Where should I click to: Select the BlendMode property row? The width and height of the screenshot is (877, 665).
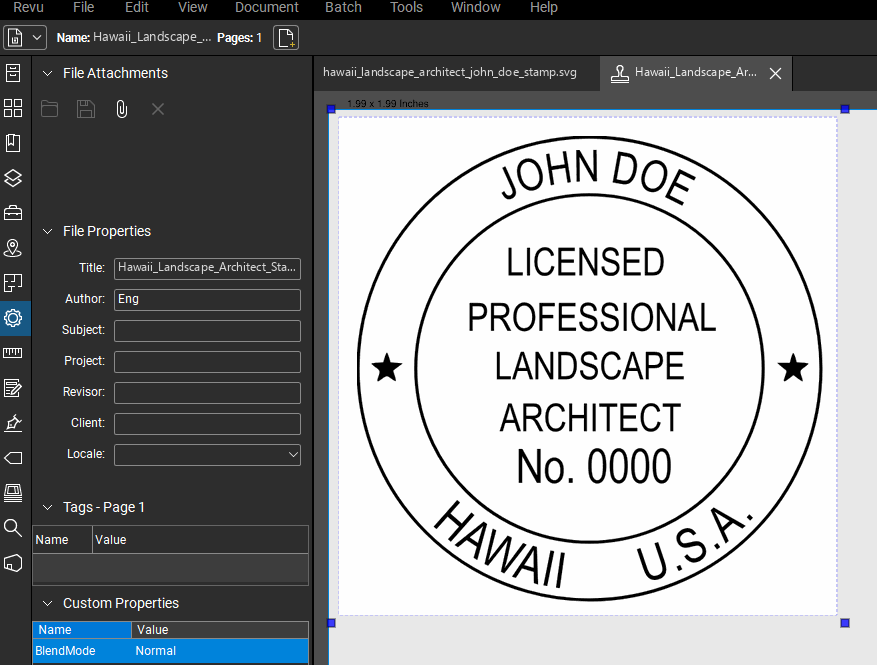[x=171, y=651]
